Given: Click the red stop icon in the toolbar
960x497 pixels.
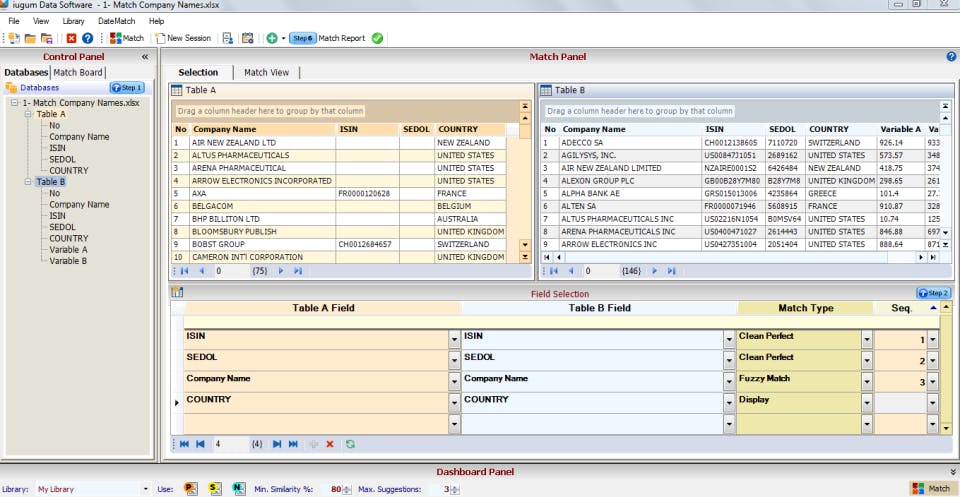Looking at the screenshot, I should pyautogui.click(x=71, y=38).
